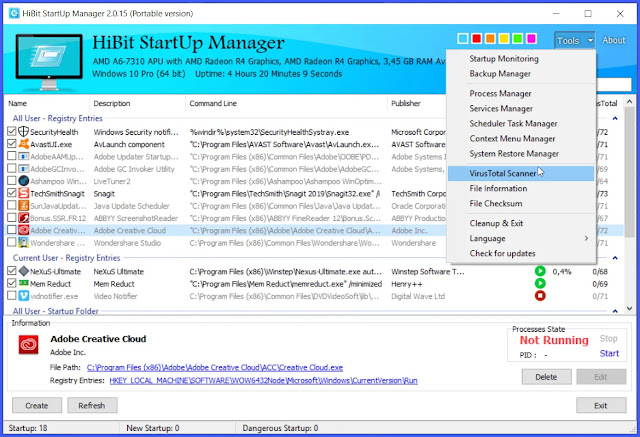640x437 pixels.
Task: Select the green color theme swatch
Action: [518, 38]
